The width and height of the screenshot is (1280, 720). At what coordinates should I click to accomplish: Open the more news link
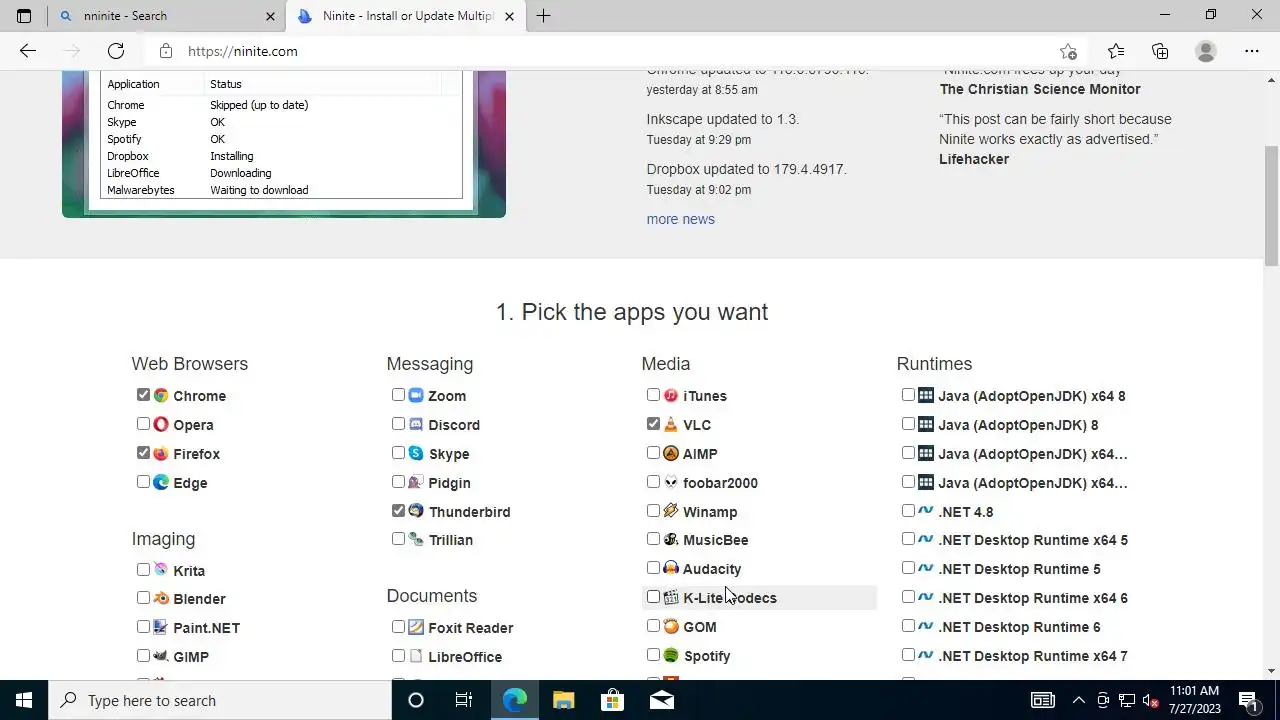point(680,219)
